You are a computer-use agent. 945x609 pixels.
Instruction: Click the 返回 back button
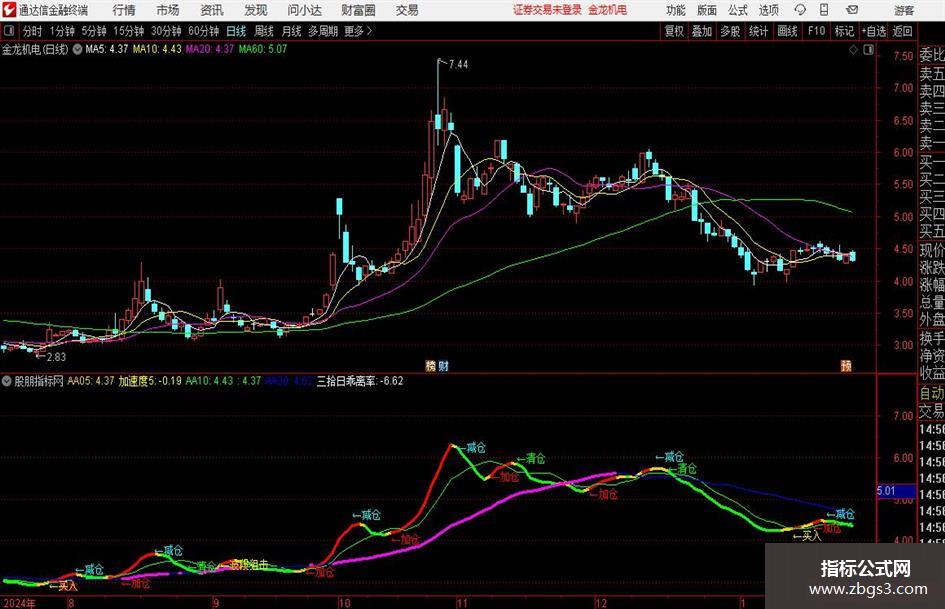(x=902, y=31)
